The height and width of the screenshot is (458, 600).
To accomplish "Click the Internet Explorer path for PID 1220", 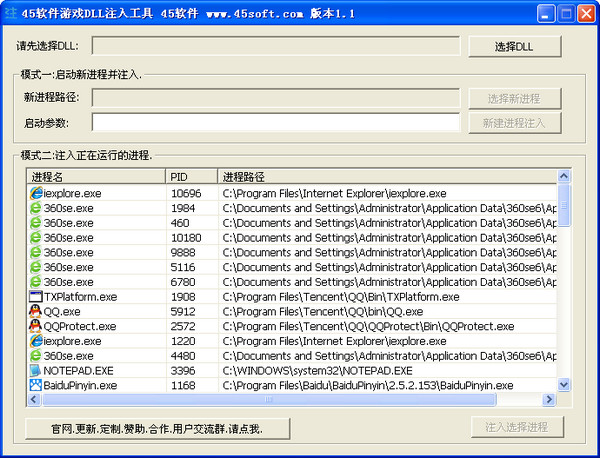I will 334,341.
